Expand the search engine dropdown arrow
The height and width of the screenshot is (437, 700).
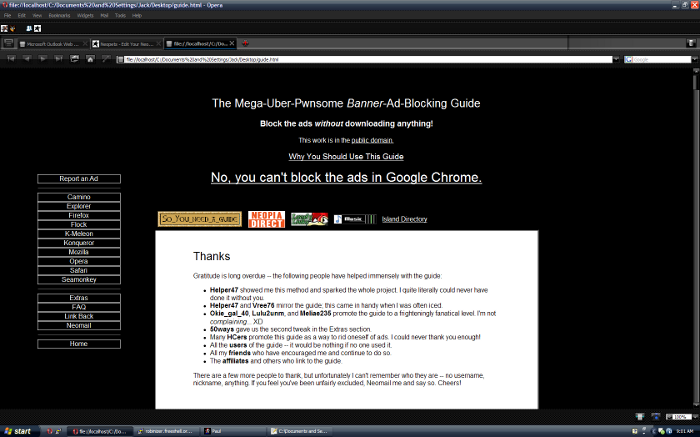(695, 59)
